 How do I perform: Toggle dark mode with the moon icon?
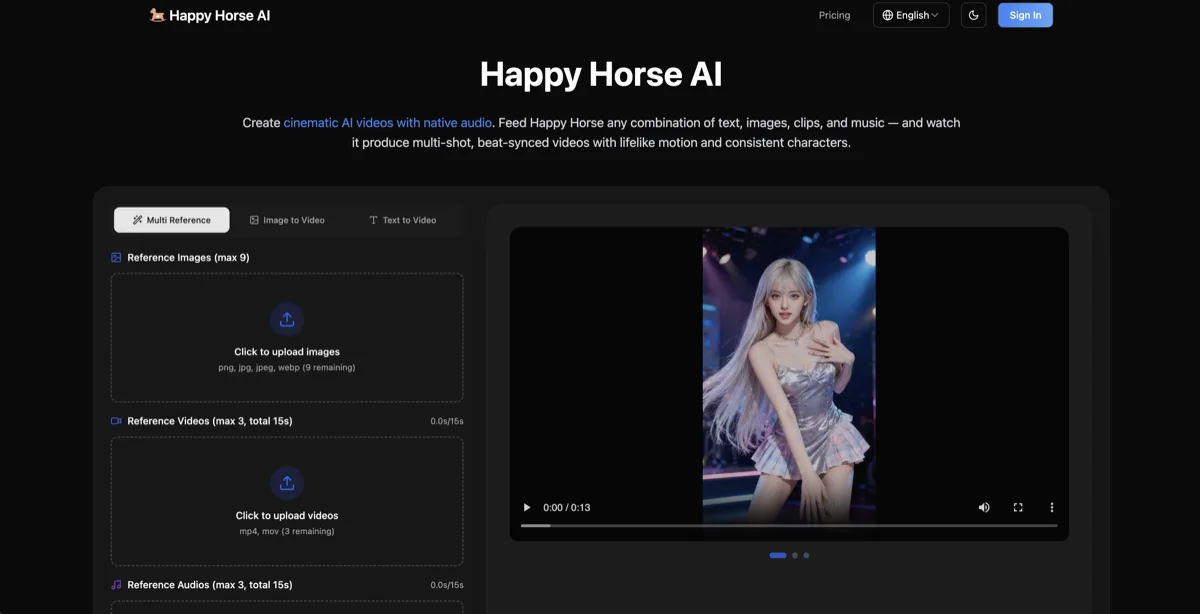(973, 15)
